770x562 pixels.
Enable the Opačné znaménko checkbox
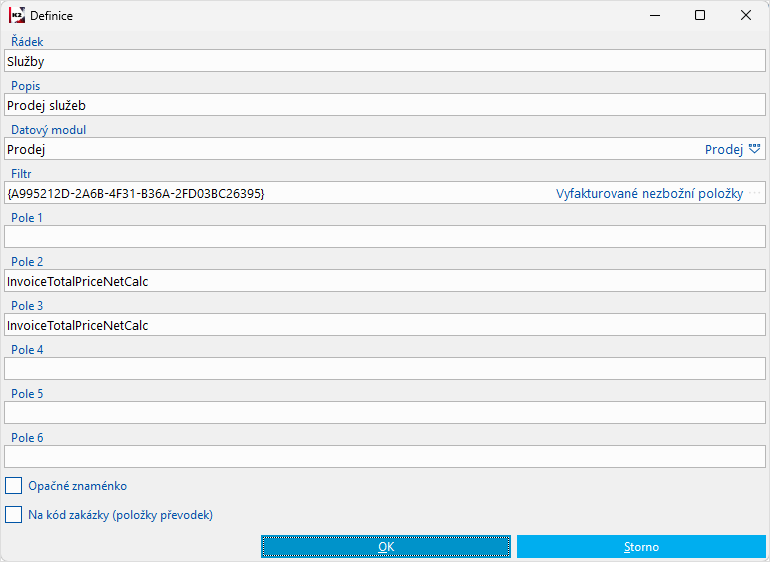13,485
